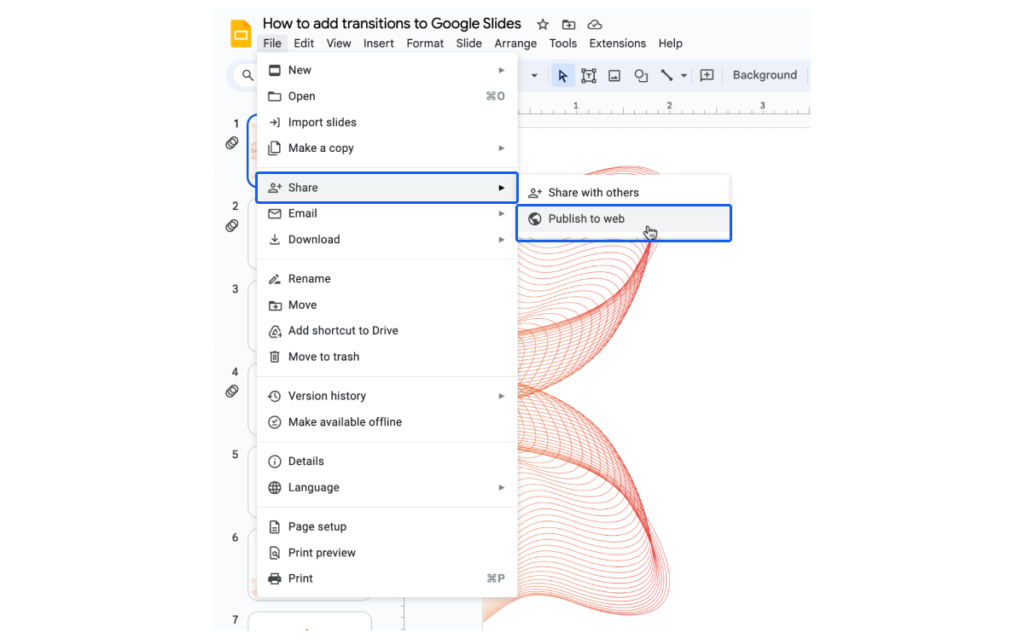Image resolution: width=1024 pixels, height=639 pixels.
Task: Open the Extensions menu
Action: [617, 43]
